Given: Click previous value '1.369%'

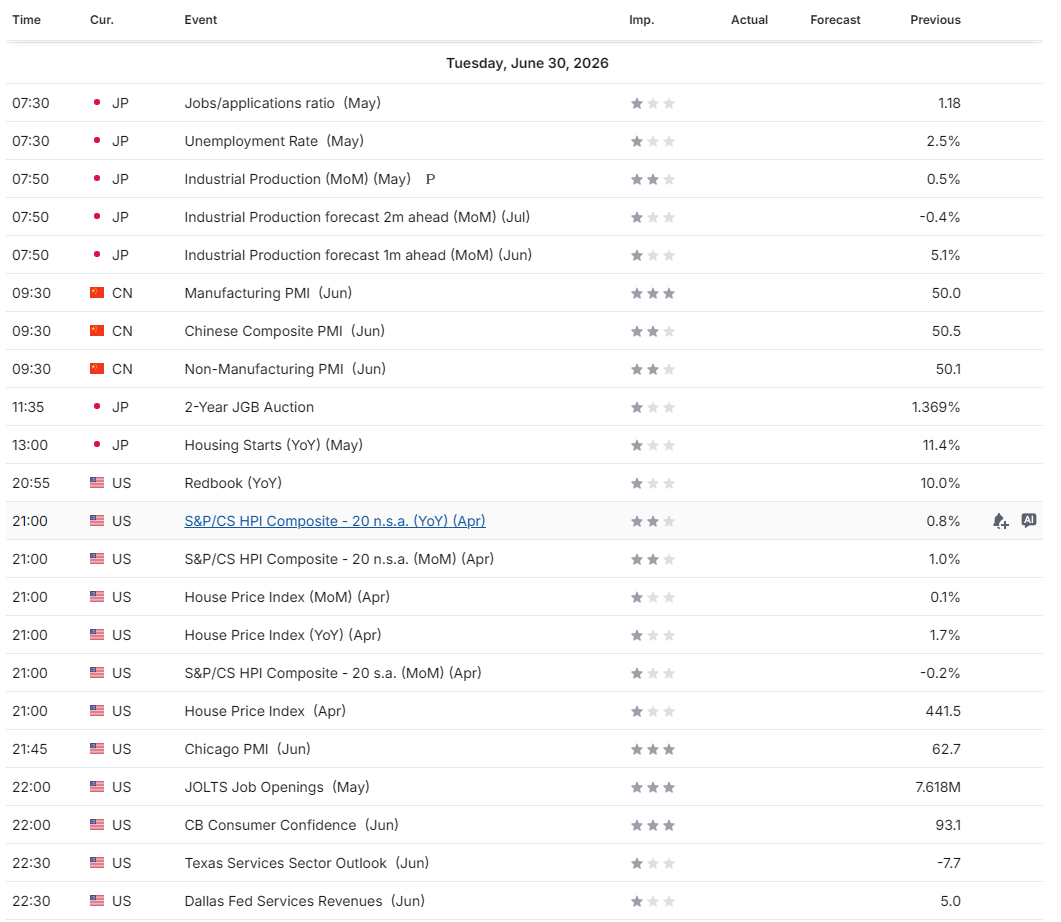Looking at the screenshot, I should [x=936, y=407].
